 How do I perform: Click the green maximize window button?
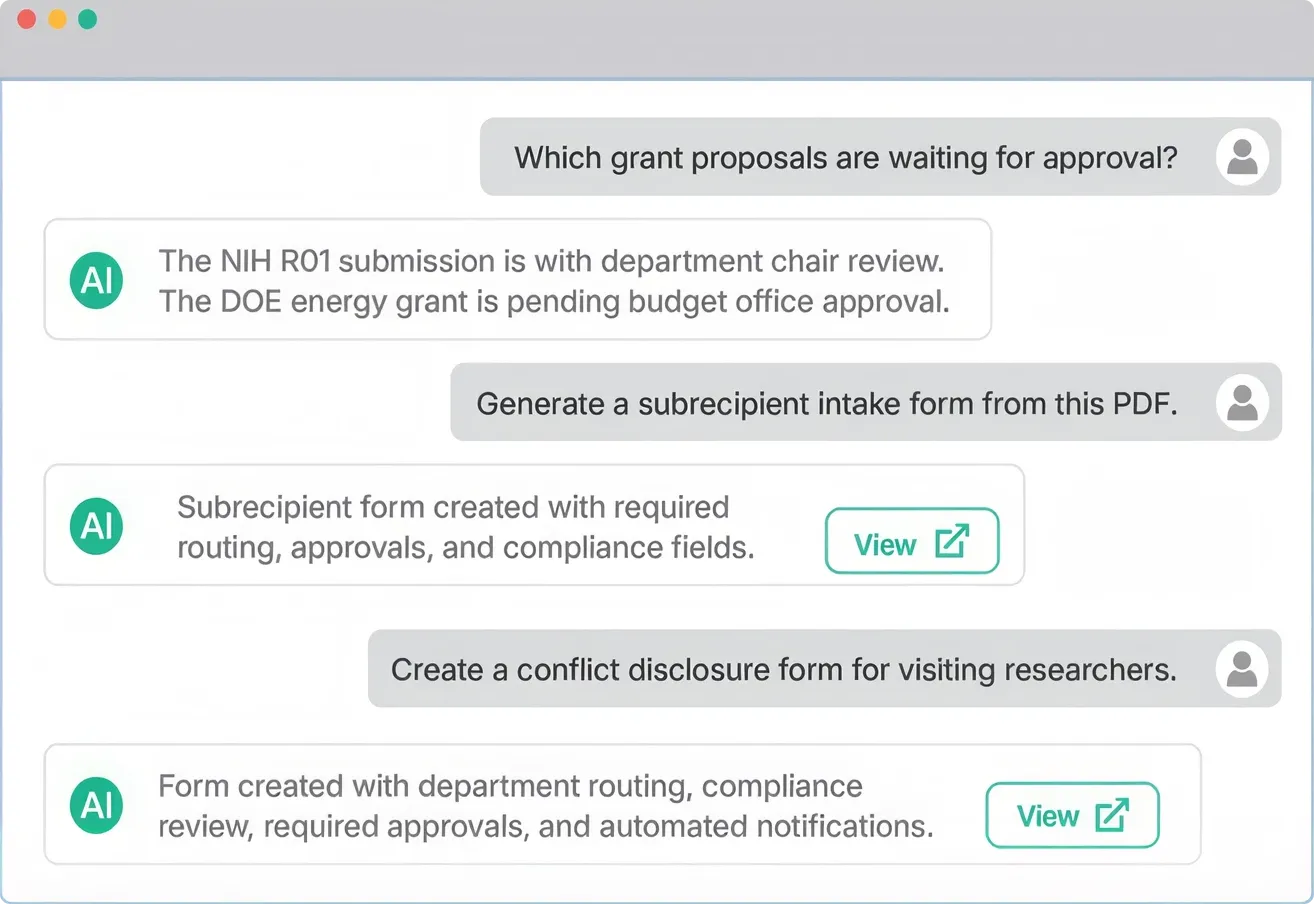[x=87, y=19]
